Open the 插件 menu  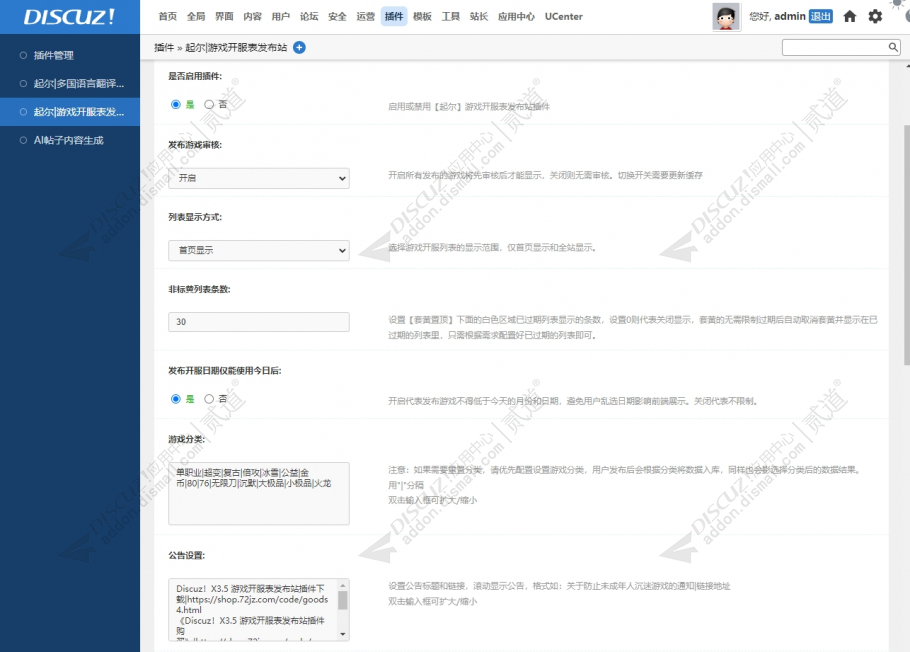(x=393, y=16)
